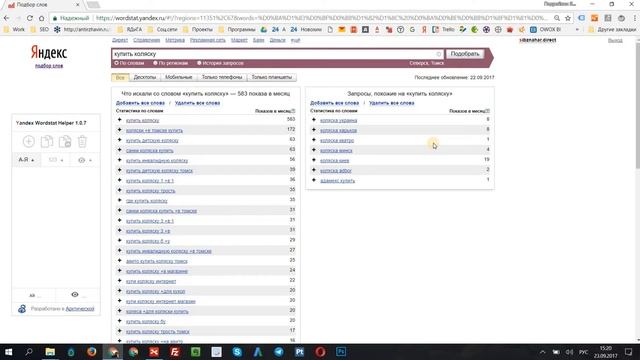640x360 pixels.
Task: Clear the search field with the X icon
Action: click(x=439, y=54)
